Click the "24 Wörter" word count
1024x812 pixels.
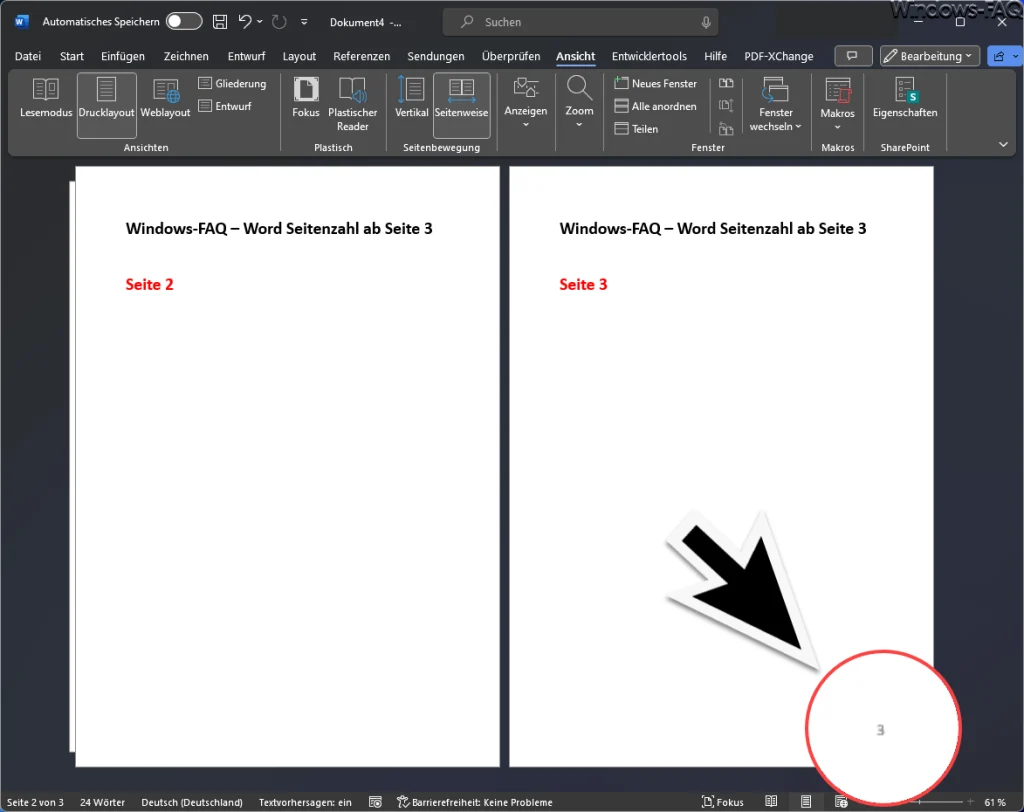coord(103,802)
